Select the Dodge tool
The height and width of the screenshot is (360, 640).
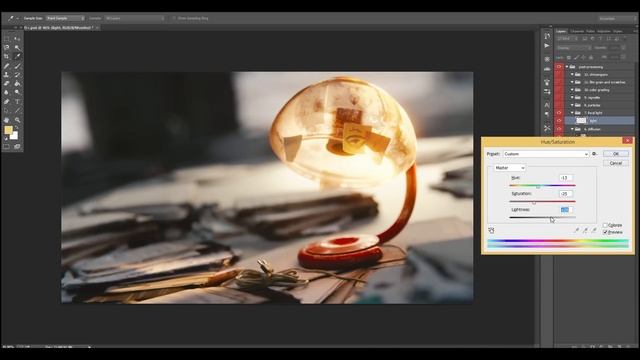[17, 92]
